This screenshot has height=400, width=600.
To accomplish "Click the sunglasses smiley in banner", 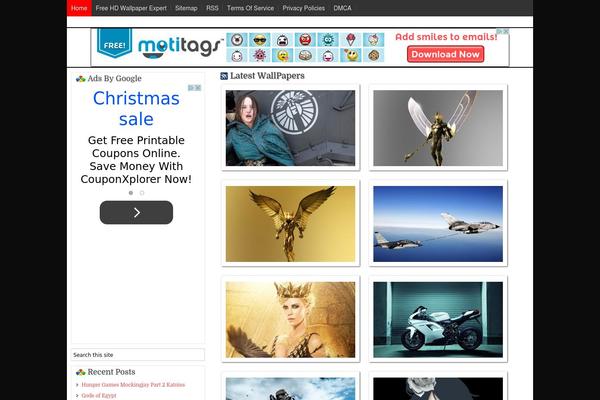I will (x=260, y=40).
